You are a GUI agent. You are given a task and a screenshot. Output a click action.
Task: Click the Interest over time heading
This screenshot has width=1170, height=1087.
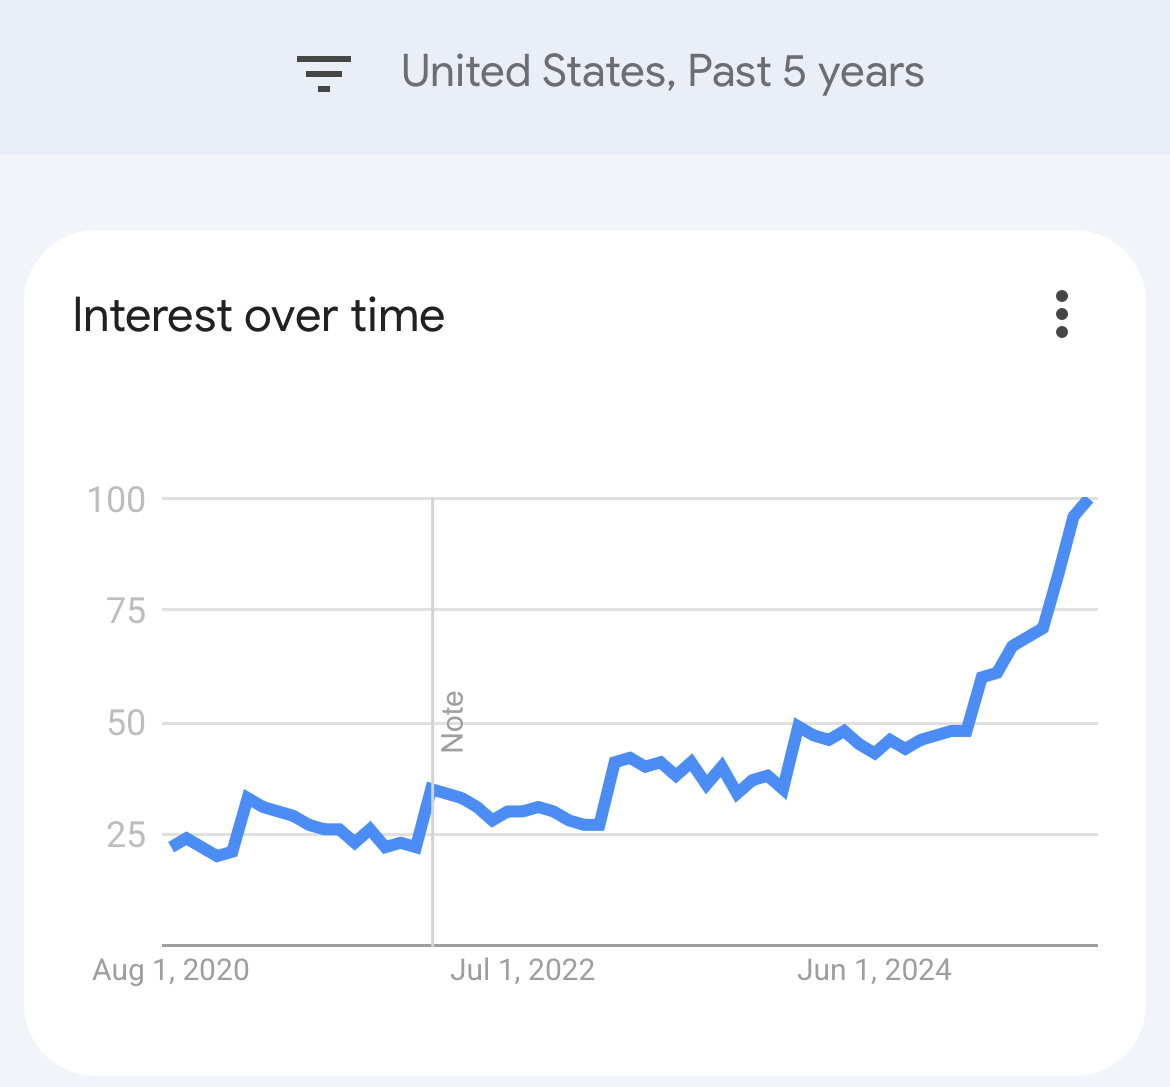tap(259, 315)
